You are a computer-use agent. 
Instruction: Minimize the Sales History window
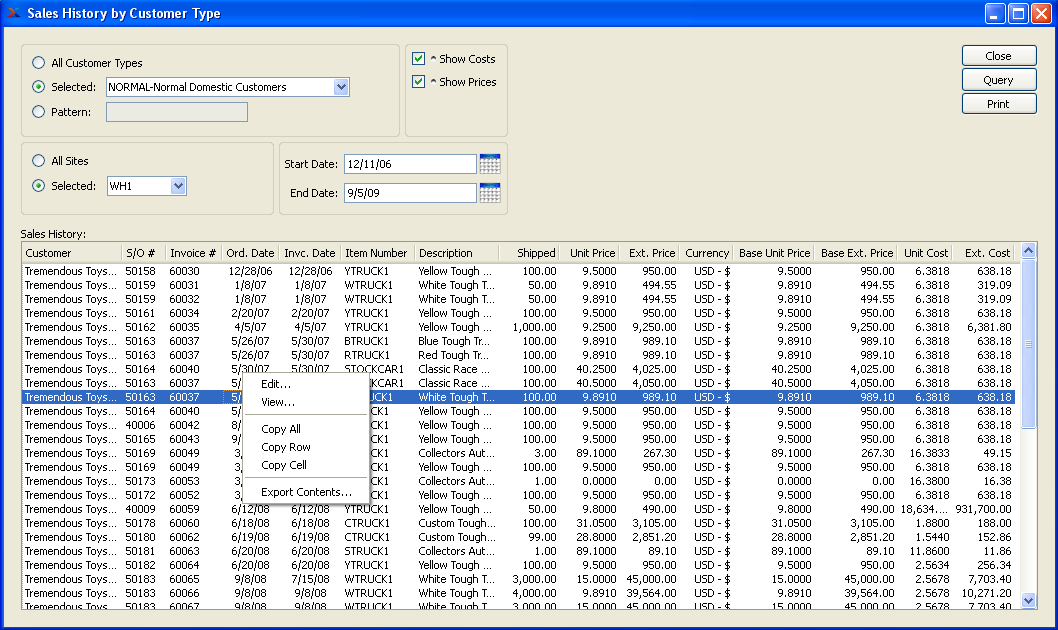point(995,14)
